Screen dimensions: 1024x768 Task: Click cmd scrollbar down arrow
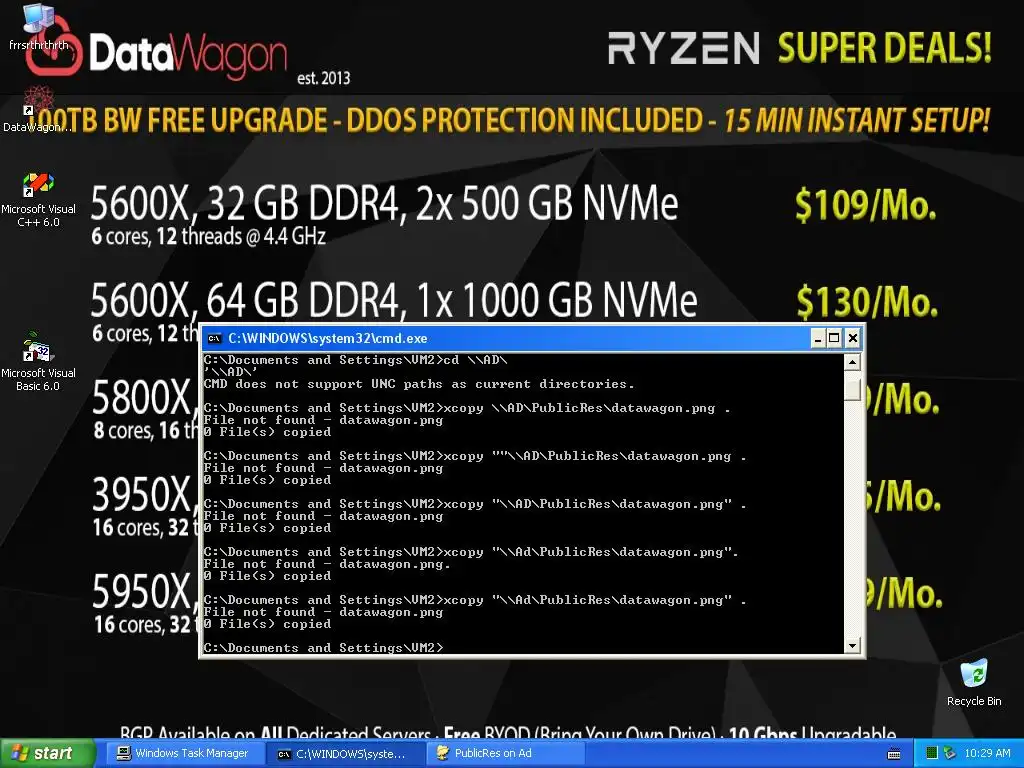click(x=852, y=645)
